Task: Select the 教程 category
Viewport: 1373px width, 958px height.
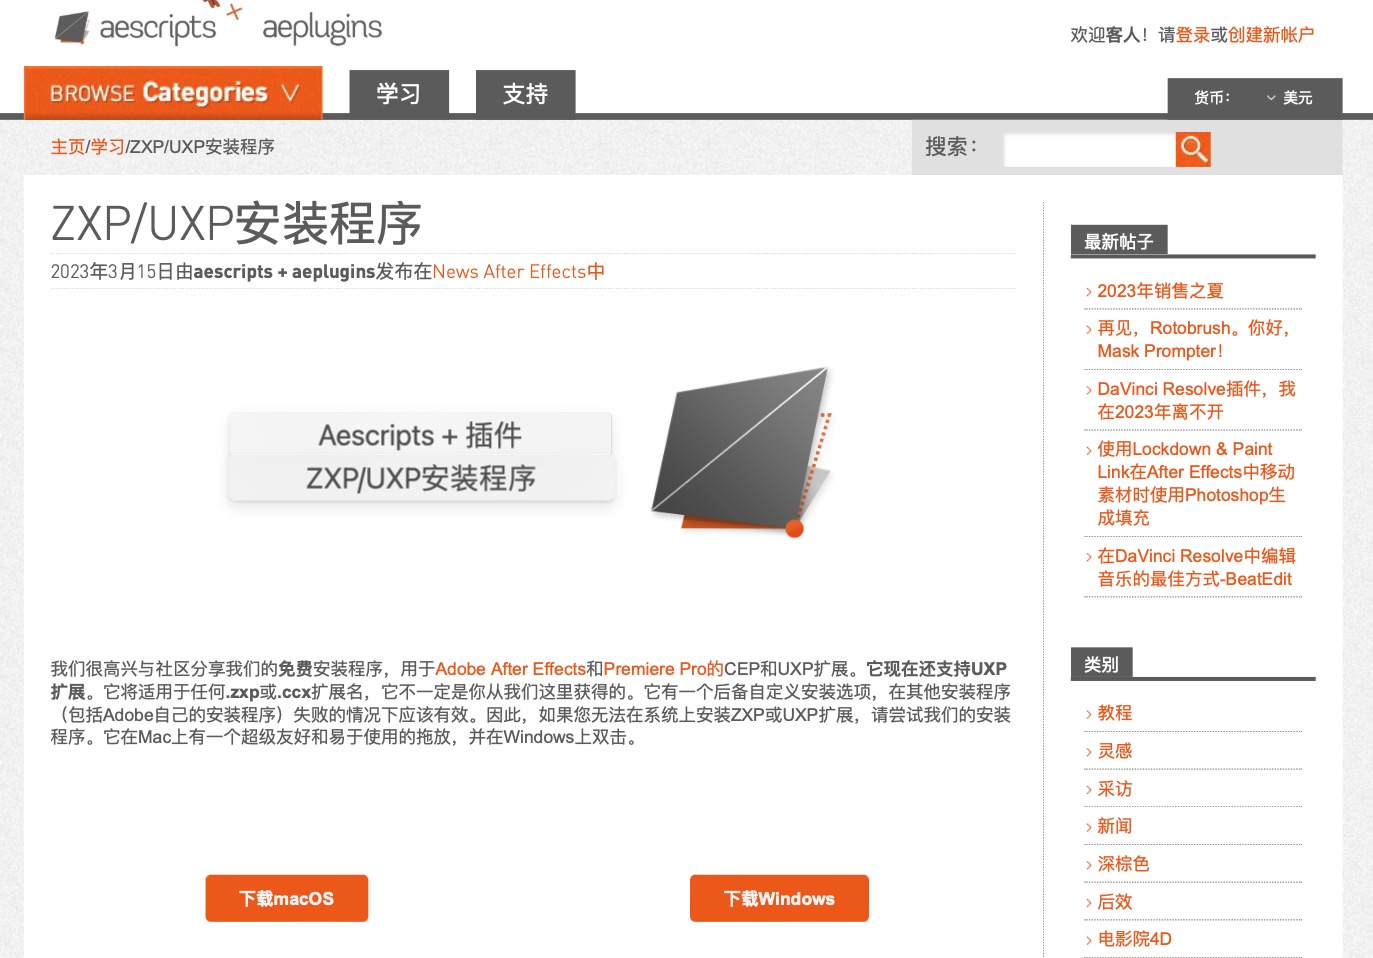Action: point(1114,713)
